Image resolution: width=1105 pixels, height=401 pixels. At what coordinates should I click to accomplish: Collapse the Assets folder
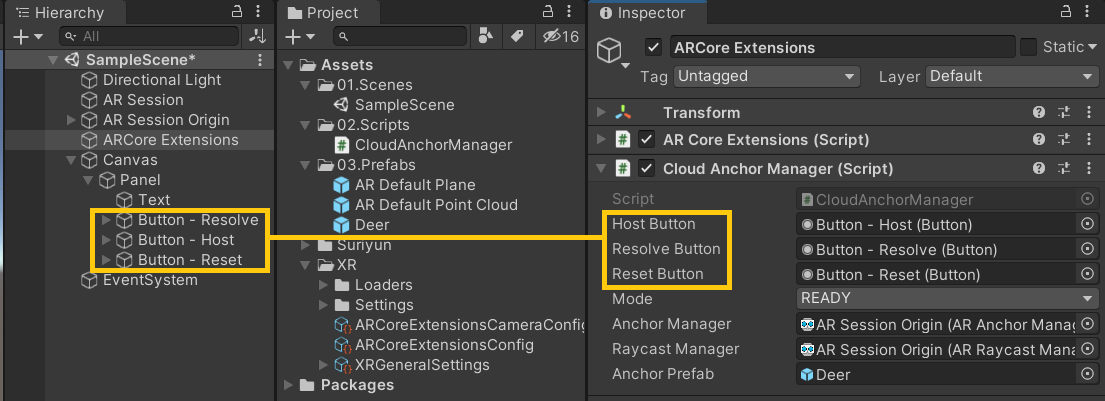(288, 65)
